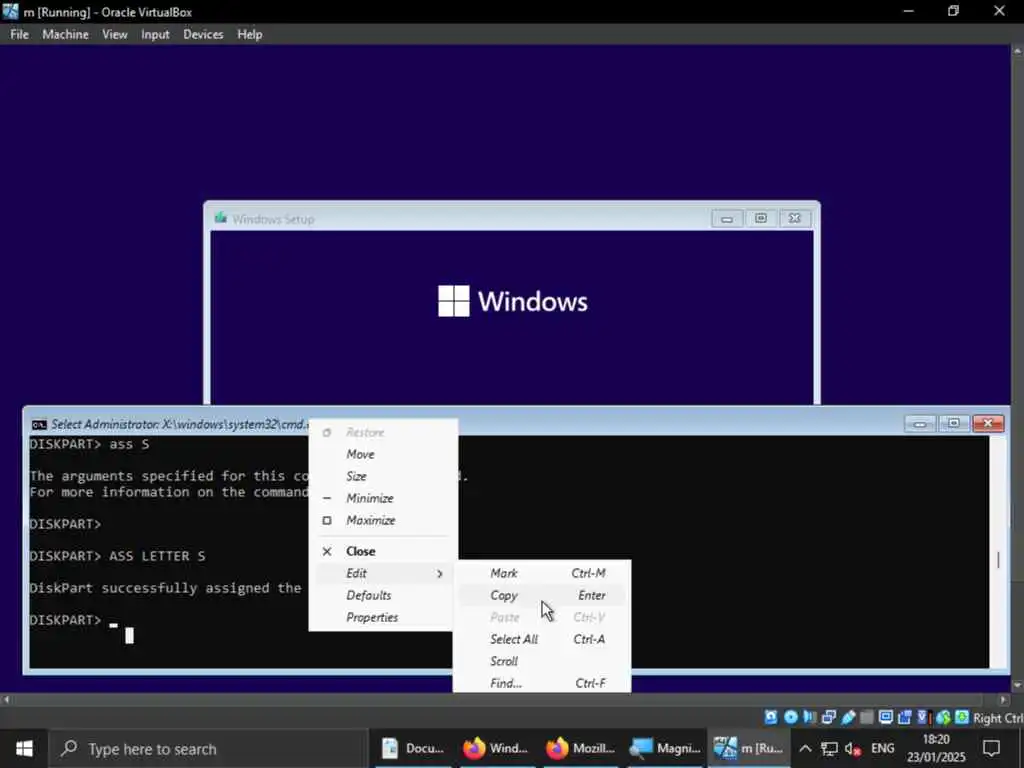Image resolution: width=1024 pixels, height=768 pixels.
Task: Click the cmd window vertical scrollbar thumb
Action: 998,560
